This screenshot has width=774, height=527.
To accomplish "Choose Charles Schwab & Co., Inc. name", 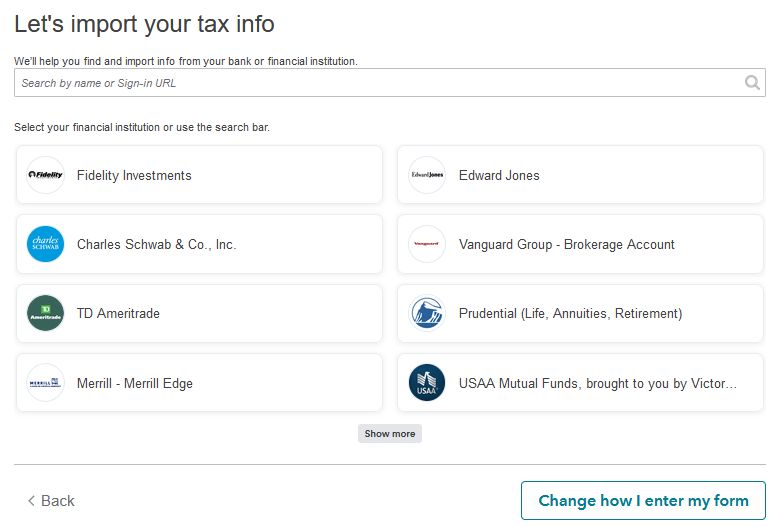I will point(156,245).
